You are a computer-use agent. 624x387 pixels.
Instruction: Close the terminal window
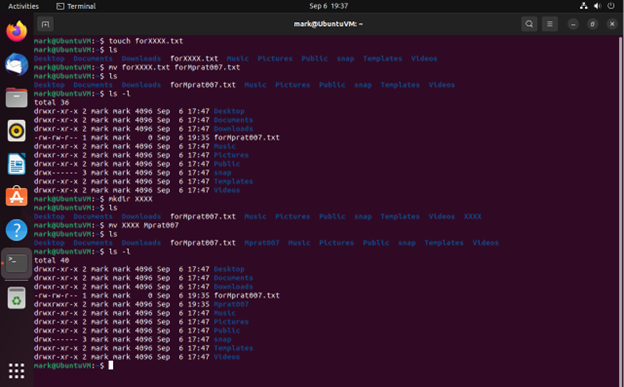[612, 24]
